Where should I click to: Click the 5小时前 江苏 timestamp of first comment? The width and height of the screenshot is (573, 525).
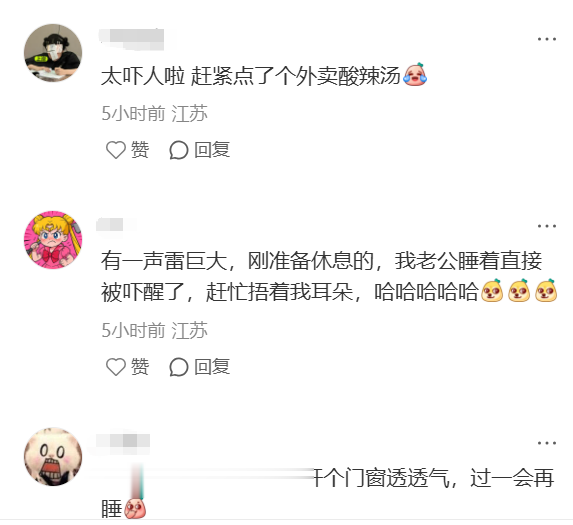click(155, 113)
